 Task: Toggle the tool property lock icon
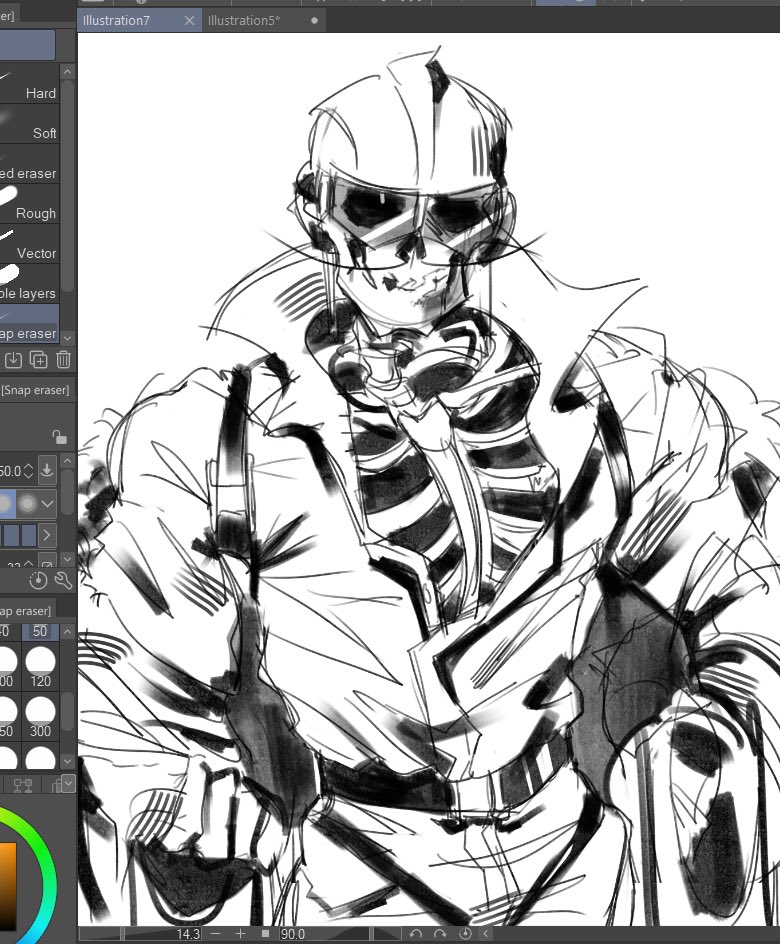[x=59, y=437]
